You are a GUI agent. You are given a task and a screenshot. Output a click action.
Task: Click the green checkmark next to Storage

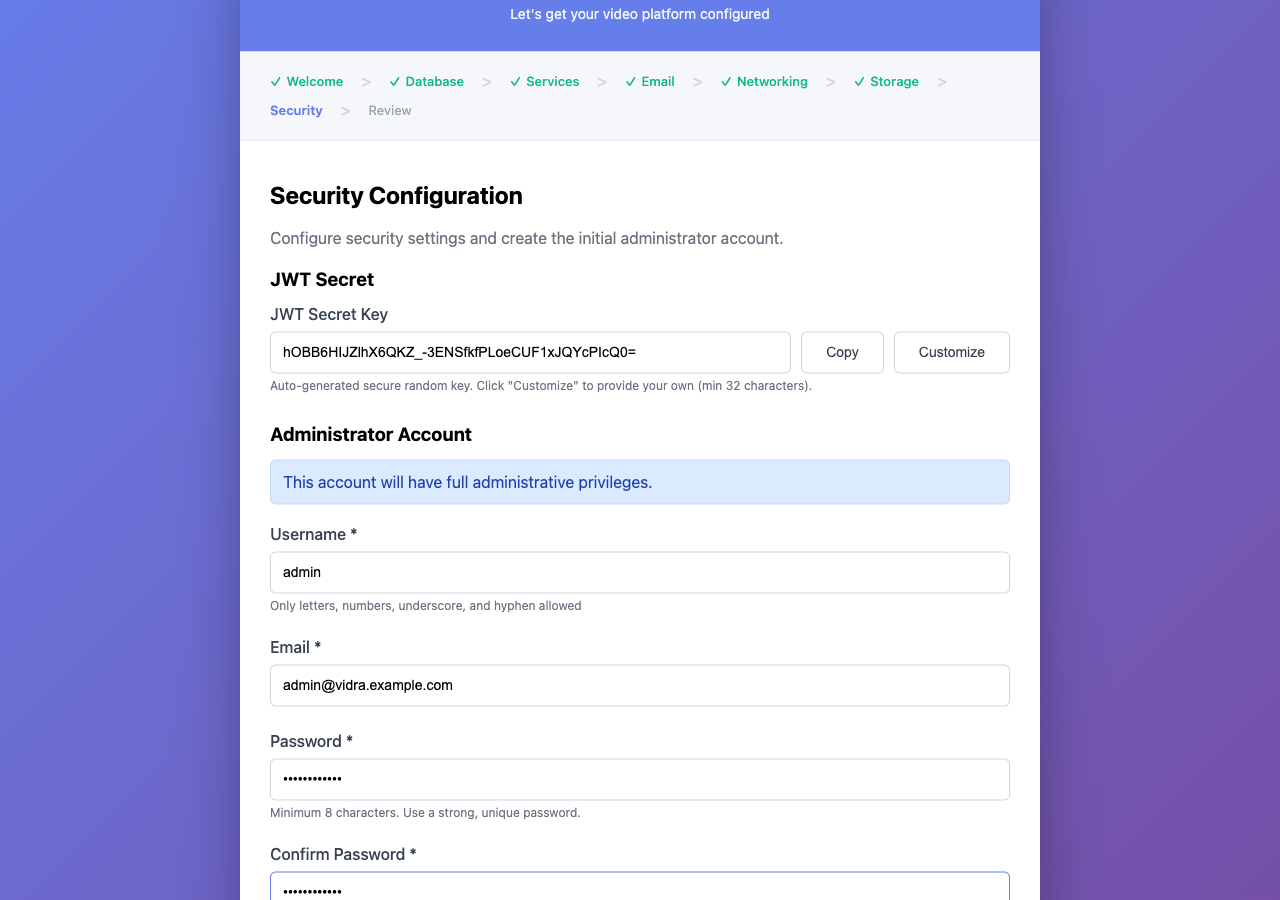coord(858,81)
